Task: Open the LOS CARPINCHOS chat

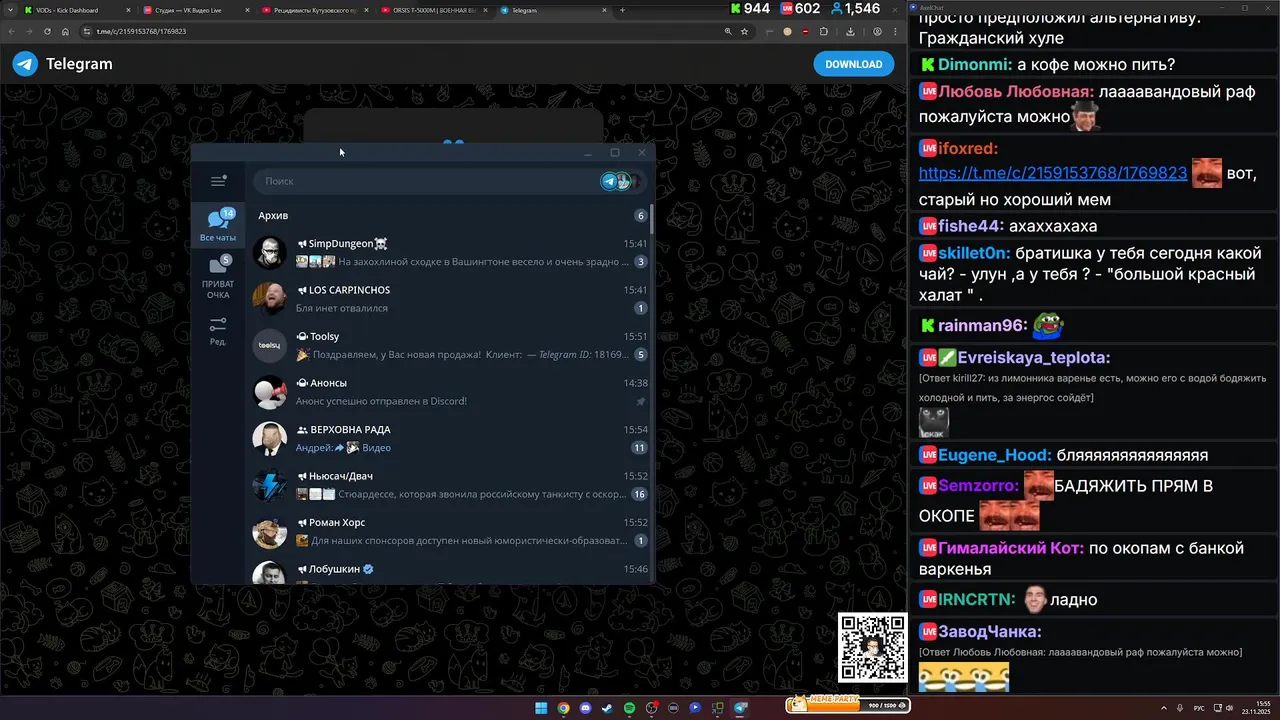Action: click(x=450, y=299)
